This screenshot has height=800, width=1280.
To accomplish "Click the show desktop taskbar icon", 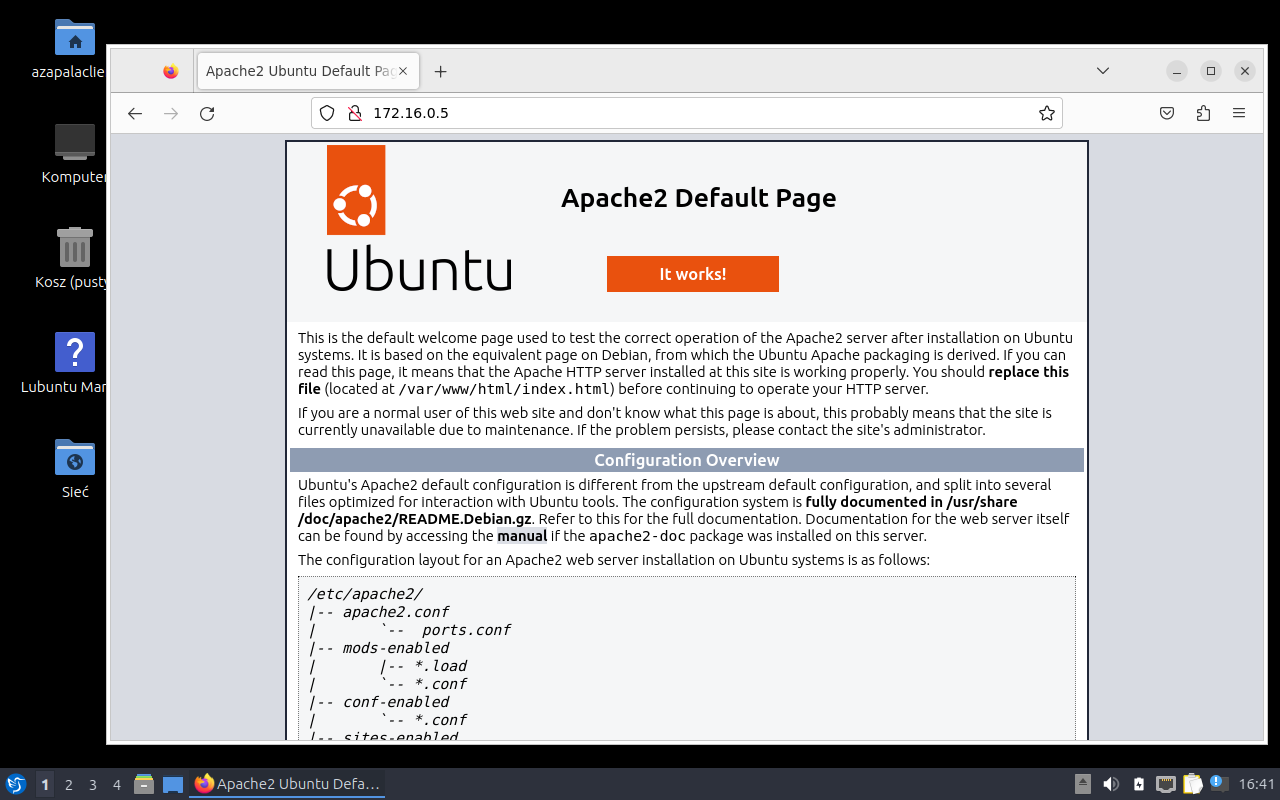I will coord(173,784).
